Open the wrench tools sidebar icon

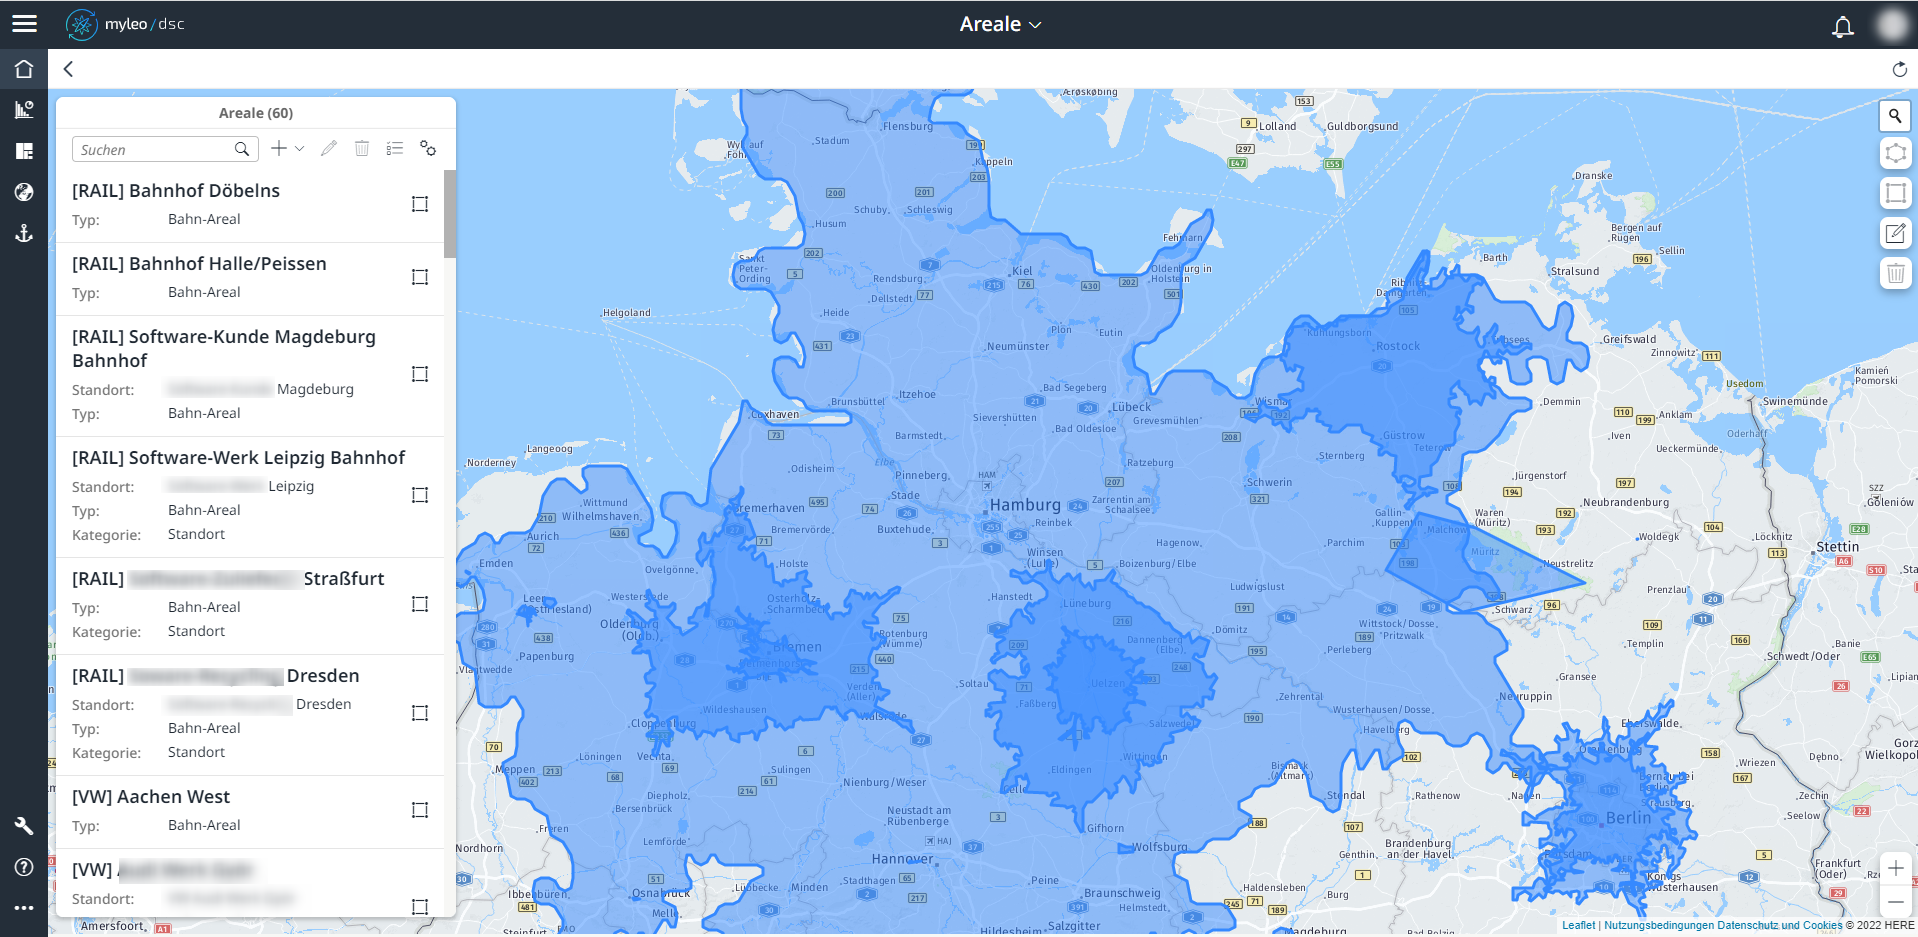click(x=24, y=826)
